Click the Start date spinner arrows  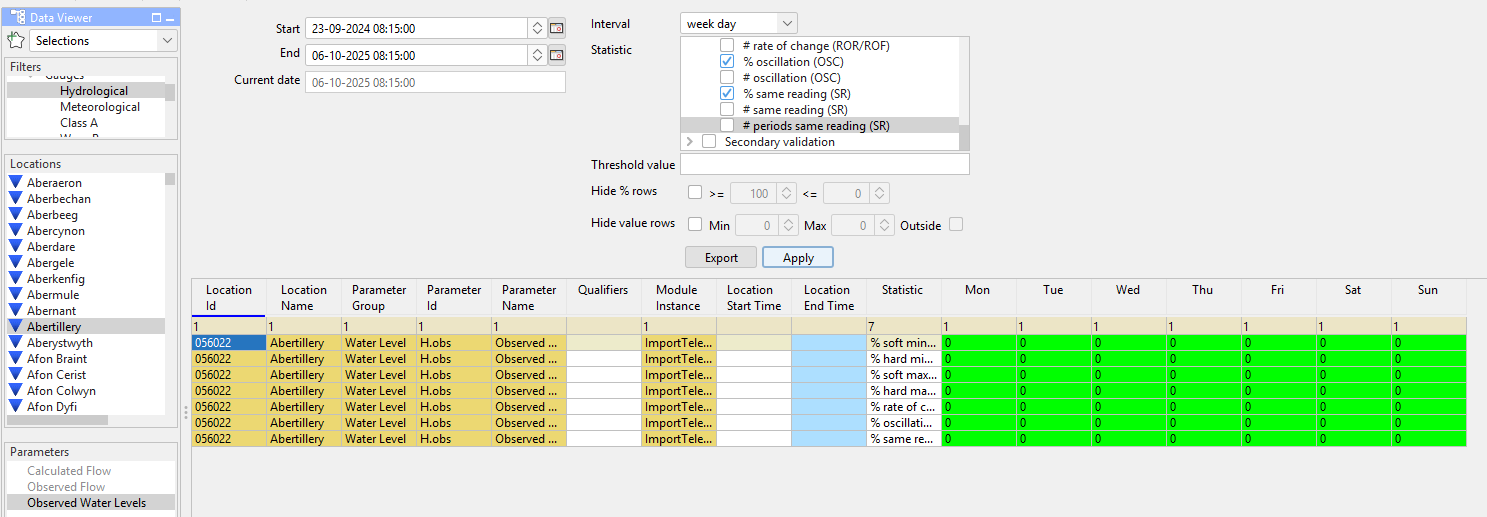tap(537, 28)
